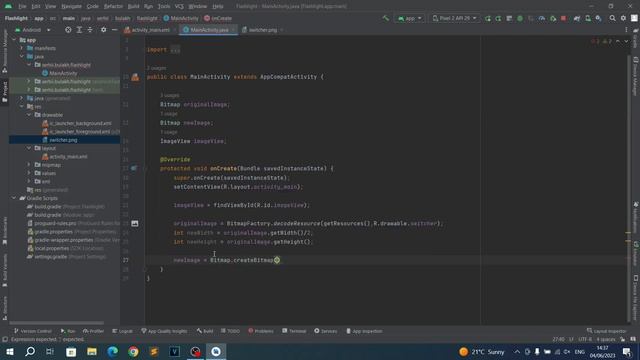Open the Layout Inspector tool window
This screenshot has width=640, height=360.
(x=607, y=331)
